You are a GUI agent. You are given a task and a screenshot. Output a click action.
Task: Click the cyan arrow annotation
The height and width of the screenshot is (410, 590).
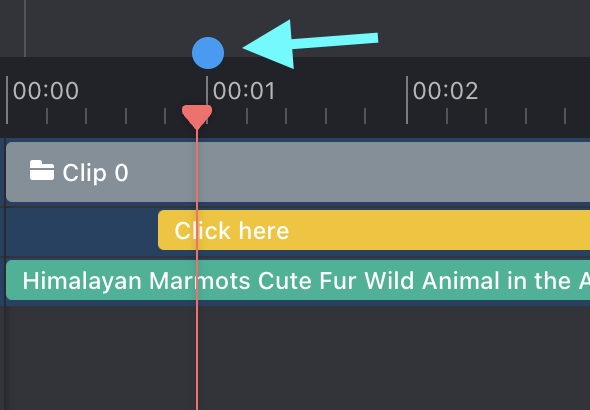pyautogui.click(x=310, y=44)
